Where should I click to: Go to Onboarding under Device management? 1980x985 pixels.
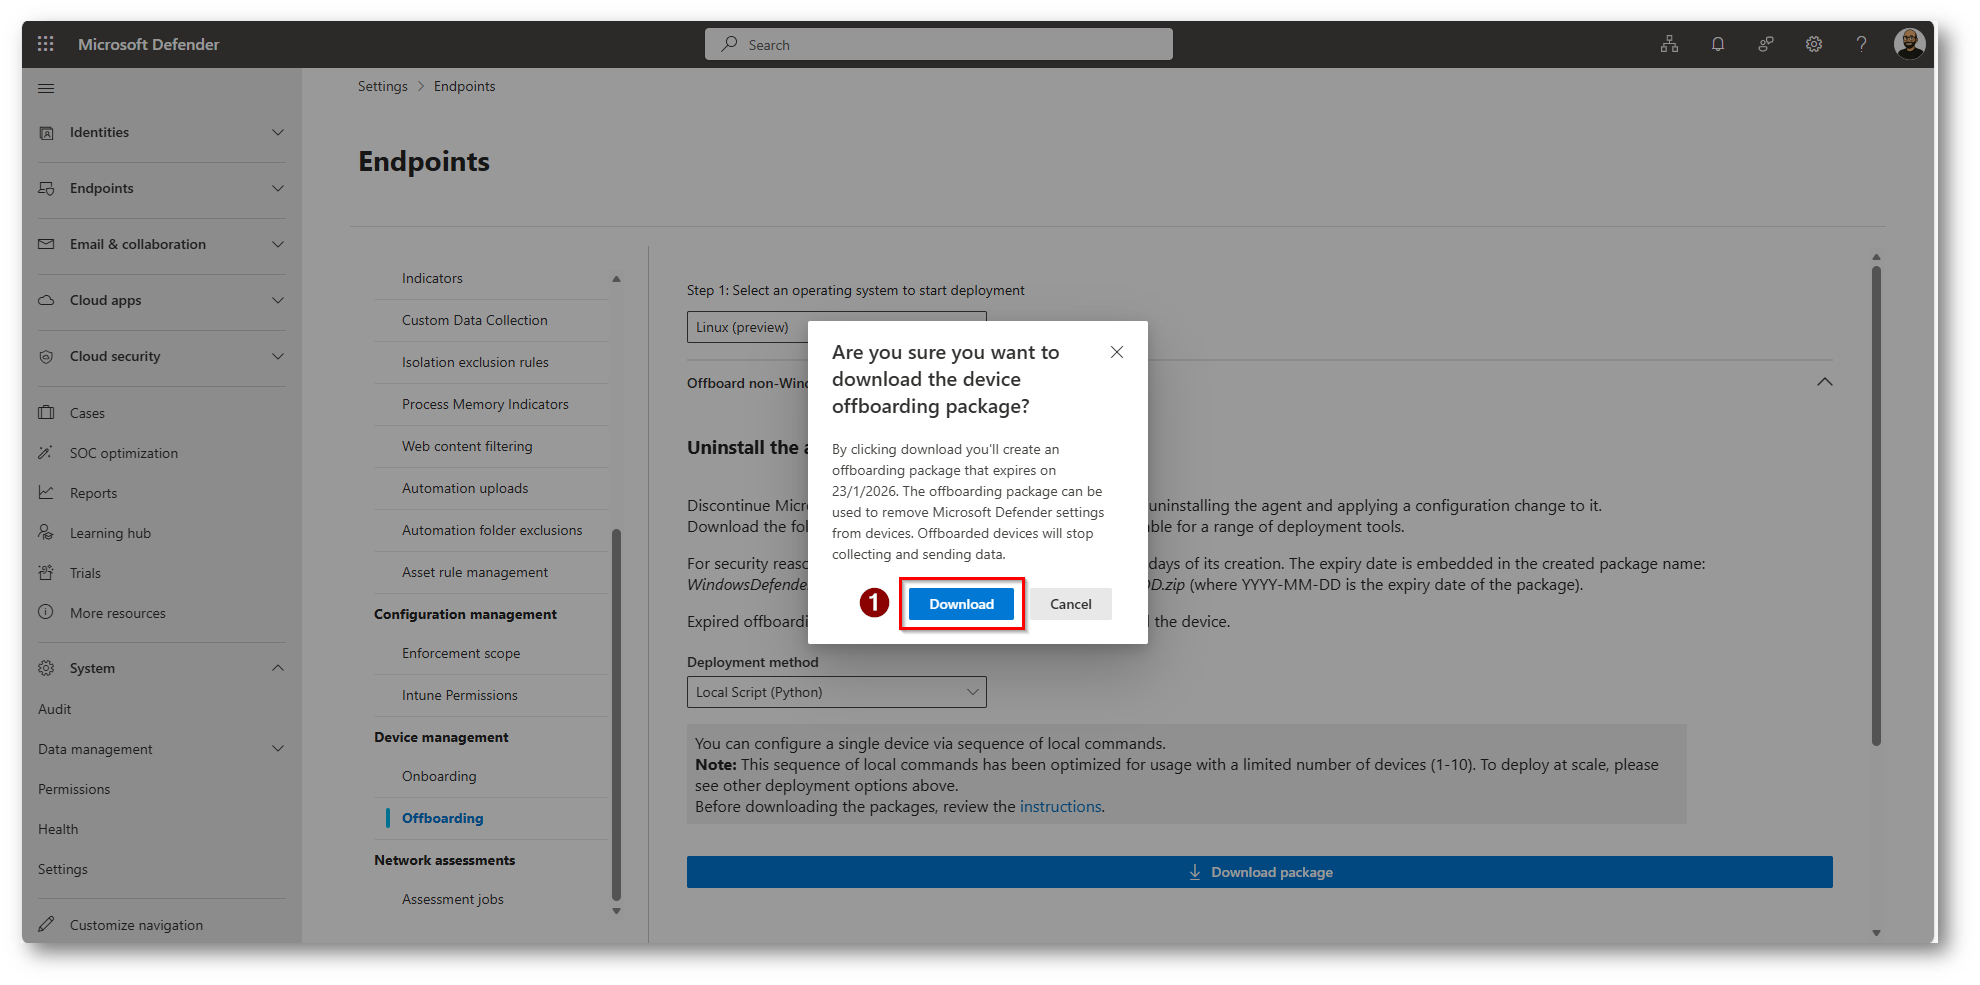point(439,776)
